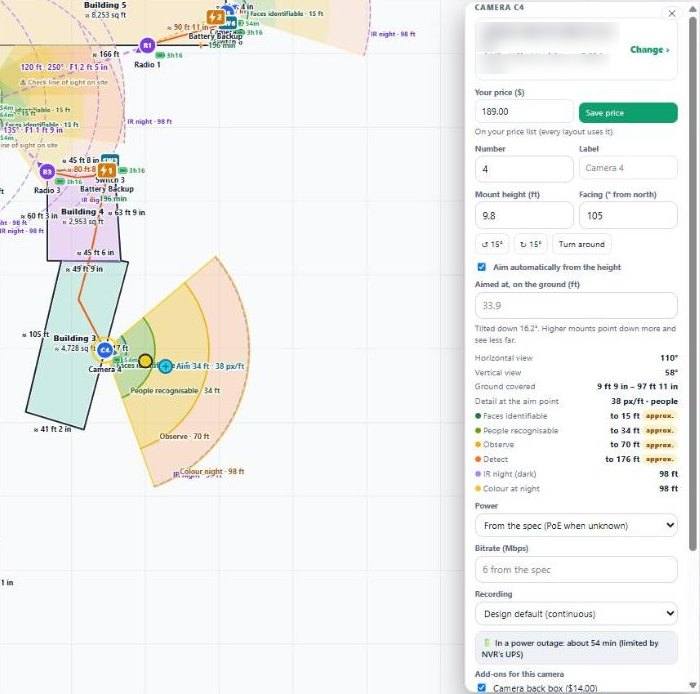Select the purple R1 radio marker
Viewport: 700px width, 694px height.
pyautogui.click(x=147, y=46)
